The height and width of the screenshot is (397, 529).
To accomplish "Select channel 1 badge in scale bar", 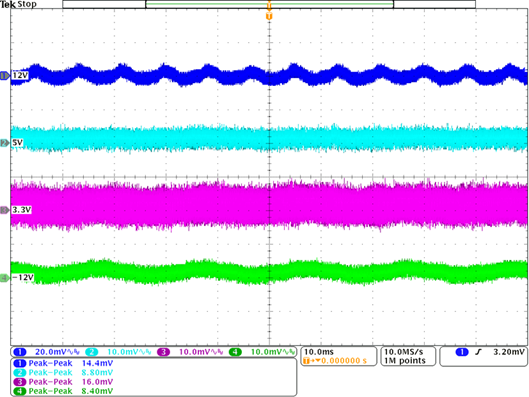I will pos(20,352).
